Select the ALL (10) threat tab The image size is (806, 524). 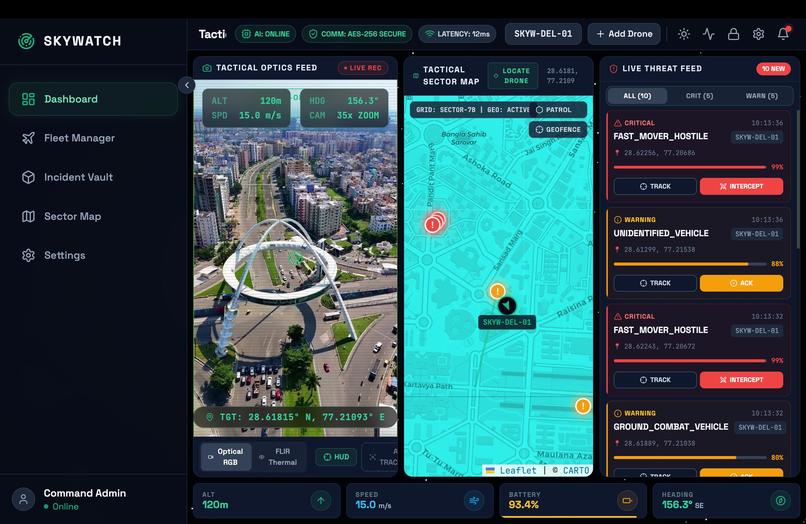point(637,96)
